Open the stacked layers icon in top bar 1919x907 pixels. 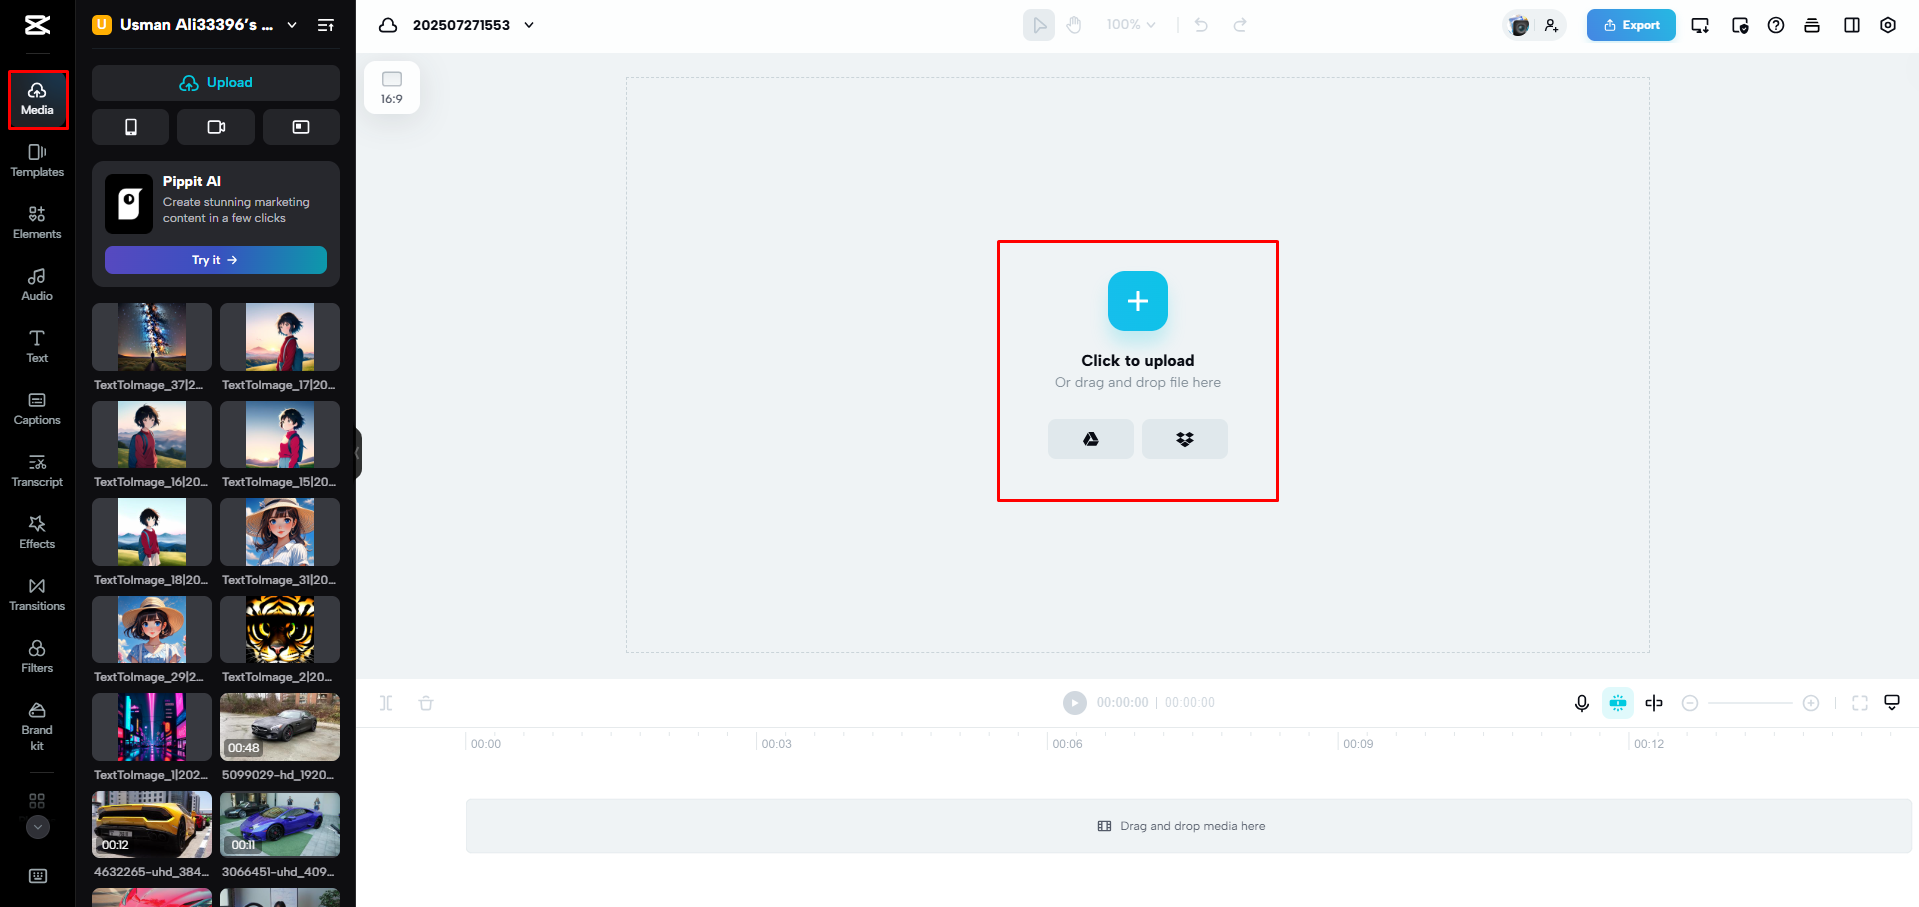click(x=1812, y=25)
